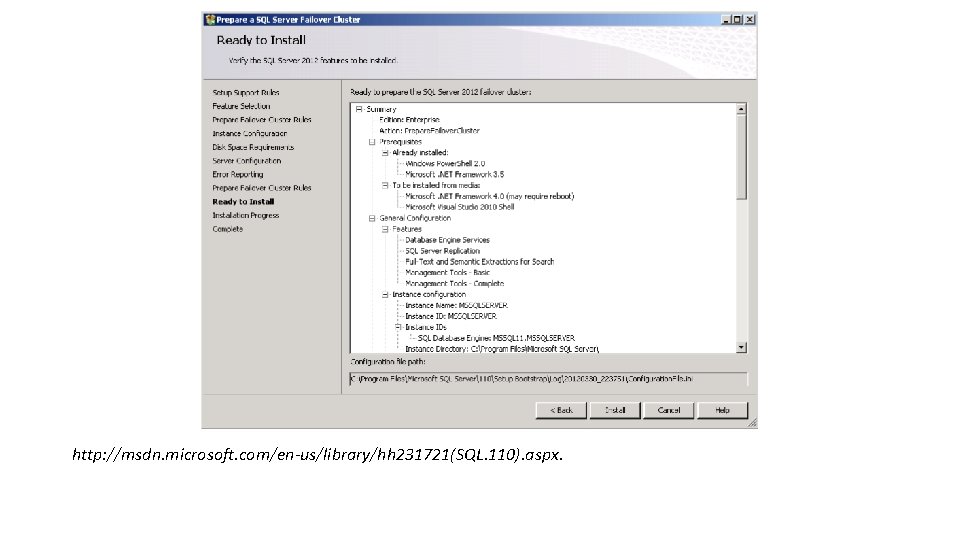Select the Ready to Install step
The image size is (960, 540).
(243, 201)
